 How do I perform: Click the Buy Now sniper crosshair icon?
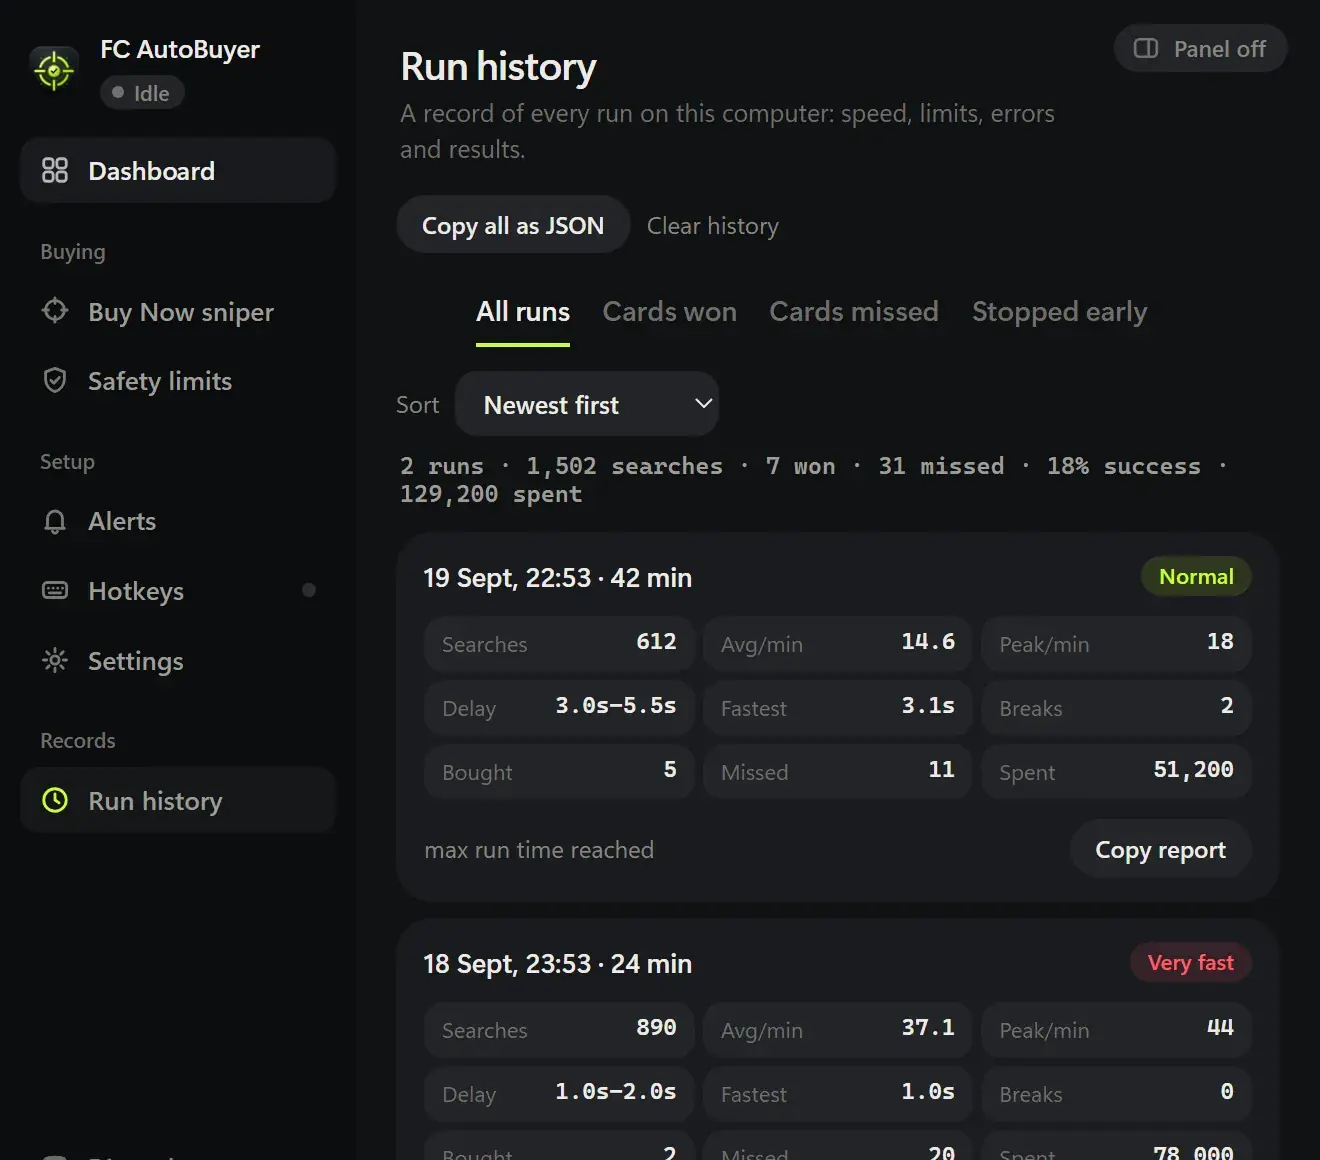click(x=55, y=311)
